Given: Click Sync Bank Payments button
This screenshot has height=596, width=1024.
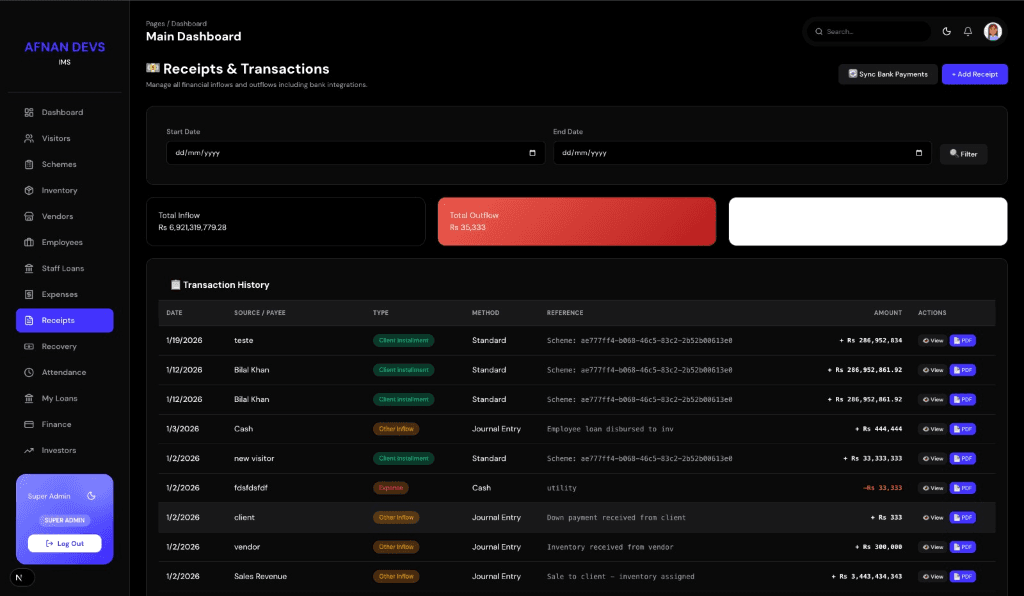Looking at the screenshot, I should 888,74.
